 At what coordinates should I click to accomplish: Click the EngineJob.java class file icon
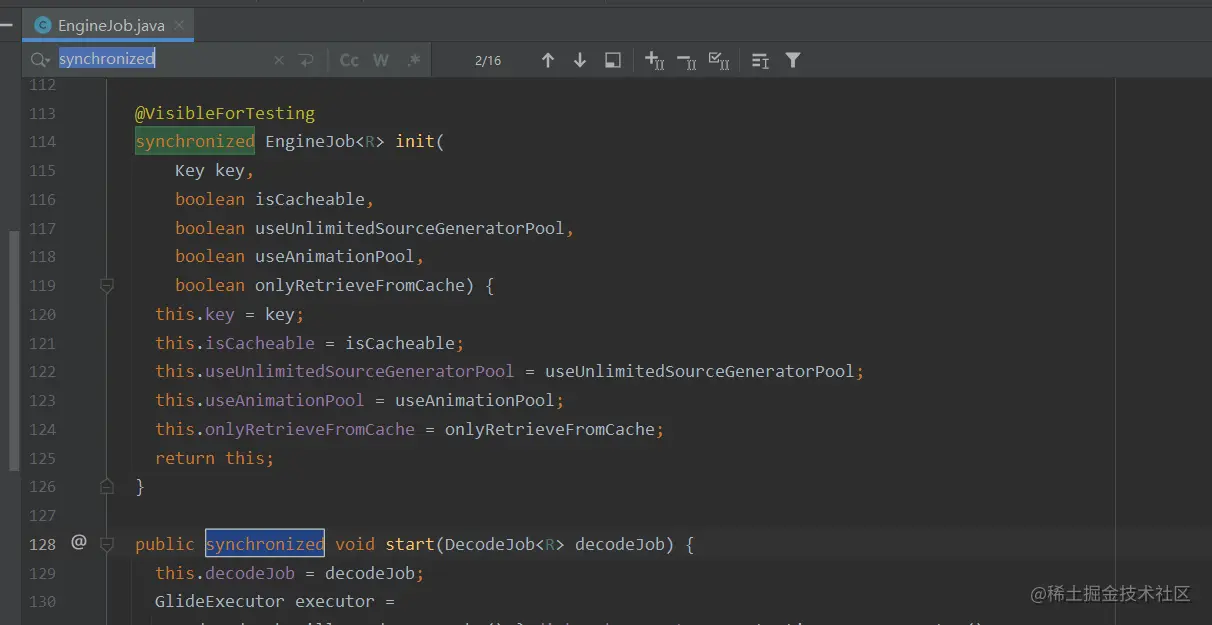click(42, 25)
